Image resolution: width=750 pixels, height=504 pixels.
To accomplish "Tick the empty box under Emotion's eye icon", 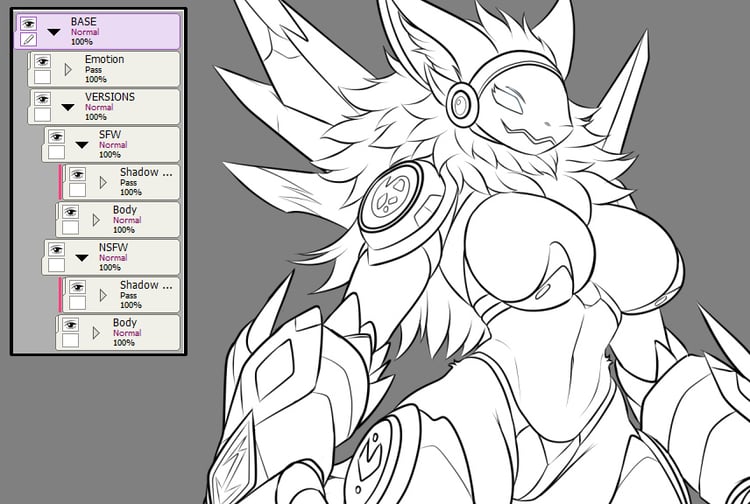I will tap(43, 77).
